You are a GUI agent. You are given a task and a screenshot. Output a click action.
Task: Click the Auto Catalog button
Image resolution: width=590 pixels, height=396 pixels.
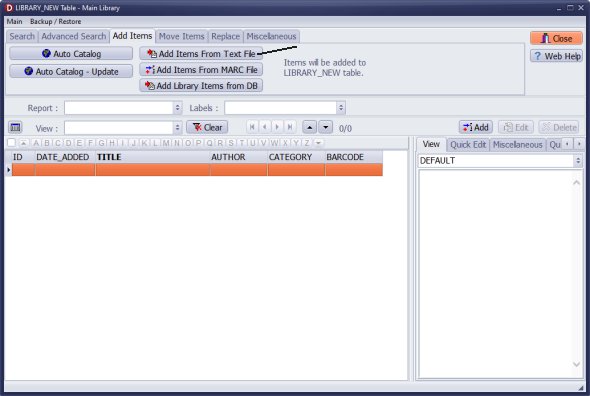71,54
